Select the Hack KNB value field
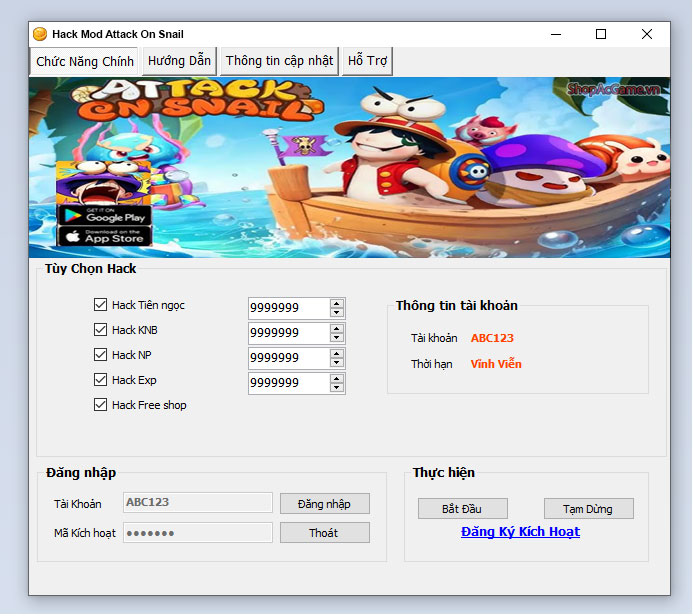This screenshot has width=693, height=616. click(289, 333)
